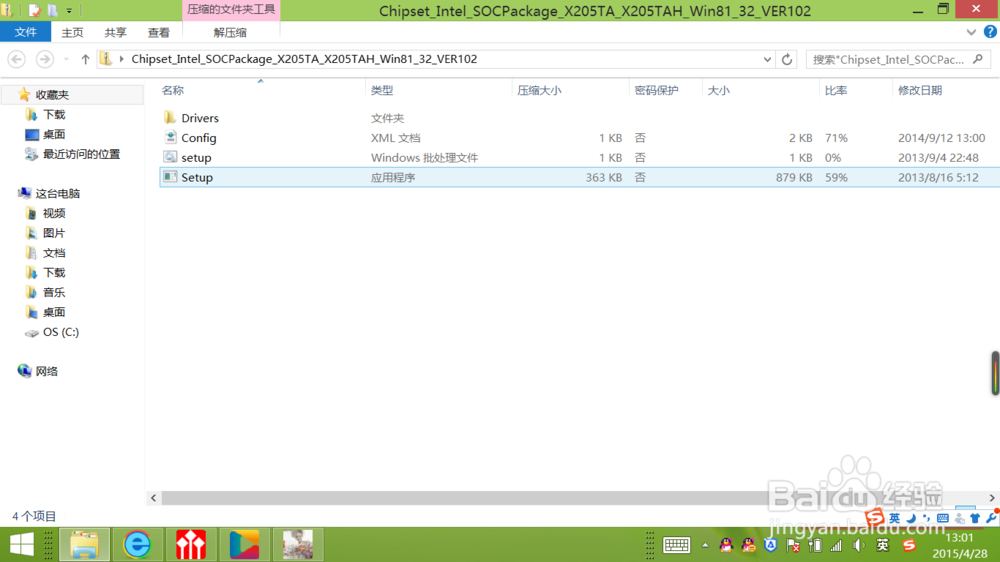Screen dimensions: 1000x562
Task: Go up one folder level
Action: pyautogui.click(x=85, y=59)
